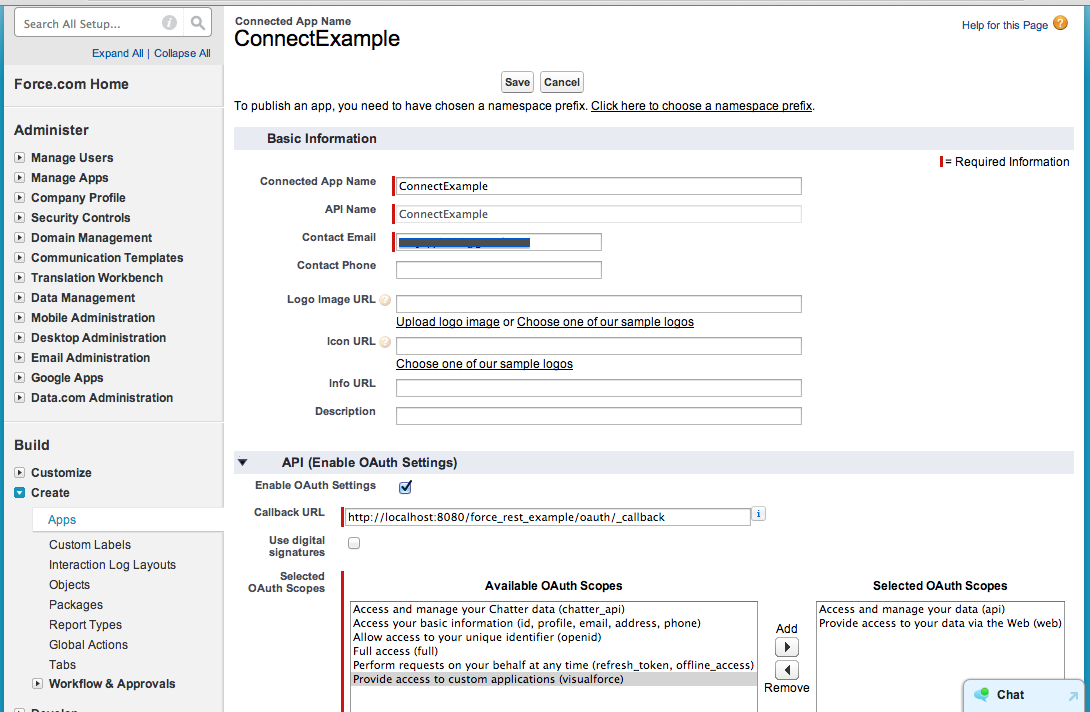Click the Contact Email field
The width and height of the screenshot is (1090, 712).
498,242
